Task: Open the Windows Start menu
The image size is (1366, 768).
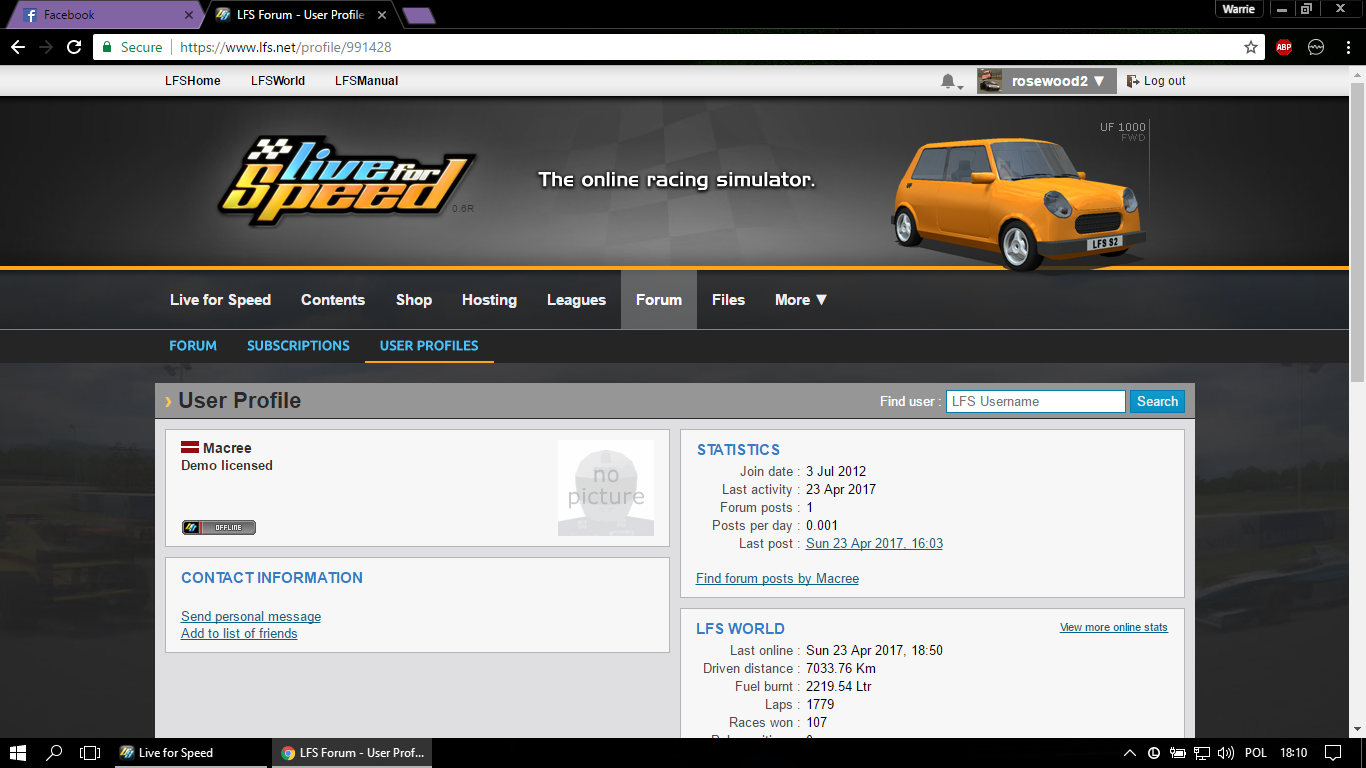Action: coord(17,753)
